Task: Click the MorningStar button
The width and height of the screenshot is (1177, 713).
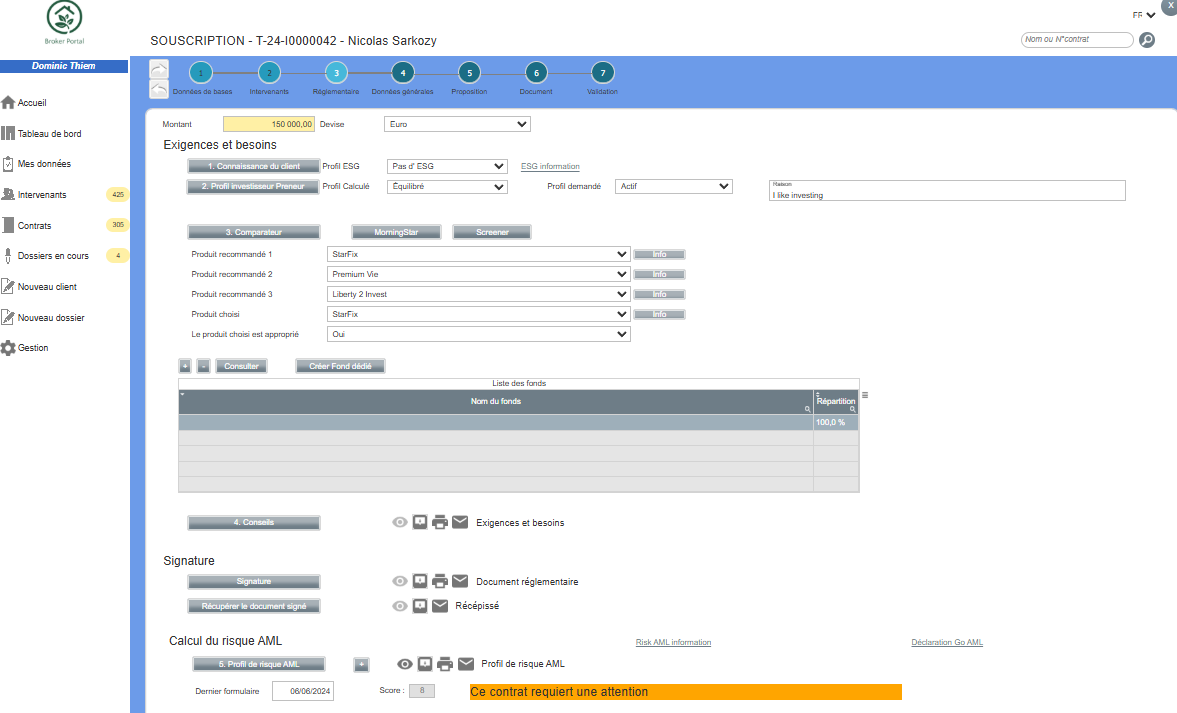Action: [389, 232]
